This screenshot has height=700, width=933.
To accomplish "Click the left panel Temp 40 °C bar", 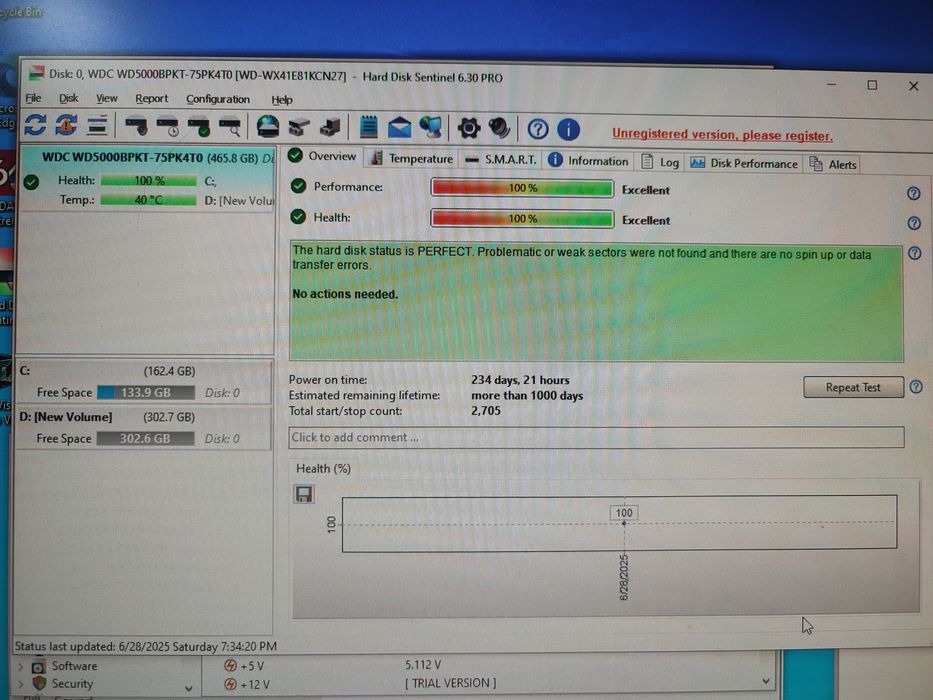I will click(x=148, y=200).
